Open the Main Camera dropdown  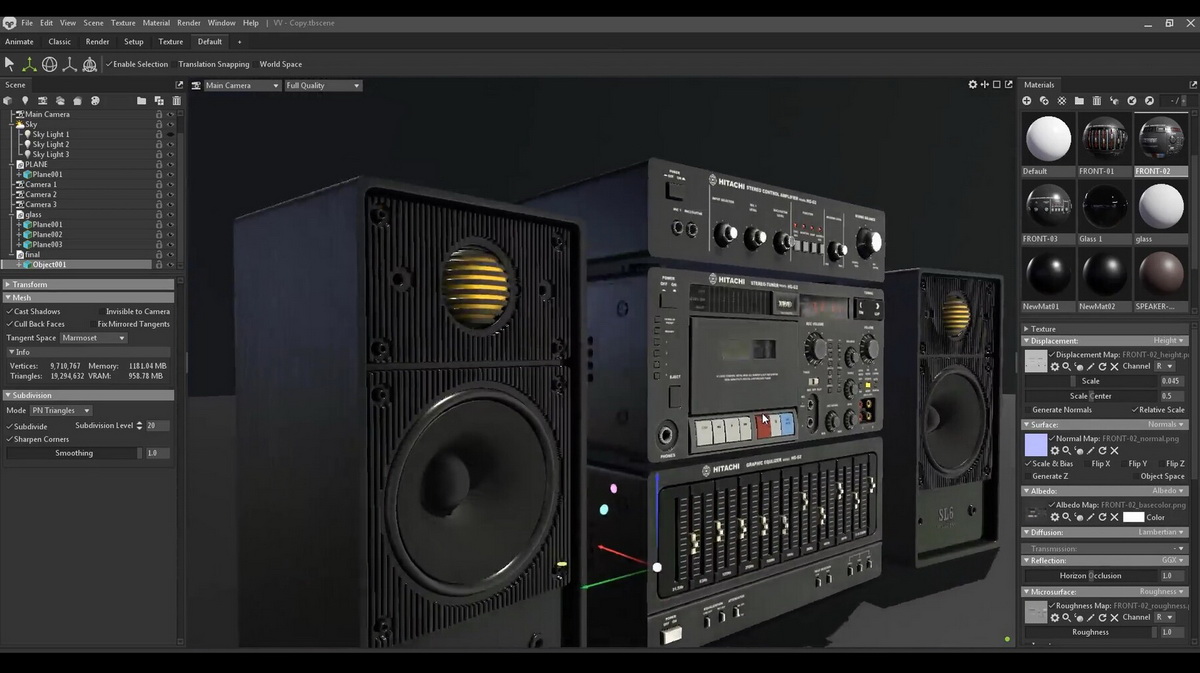click(x=241, y=85)
